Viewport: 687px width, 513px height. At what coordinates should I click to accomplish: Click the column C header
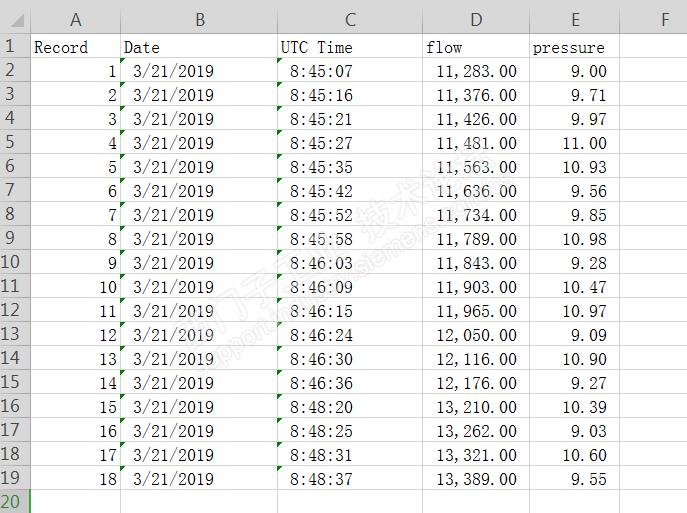coord(350,19)
